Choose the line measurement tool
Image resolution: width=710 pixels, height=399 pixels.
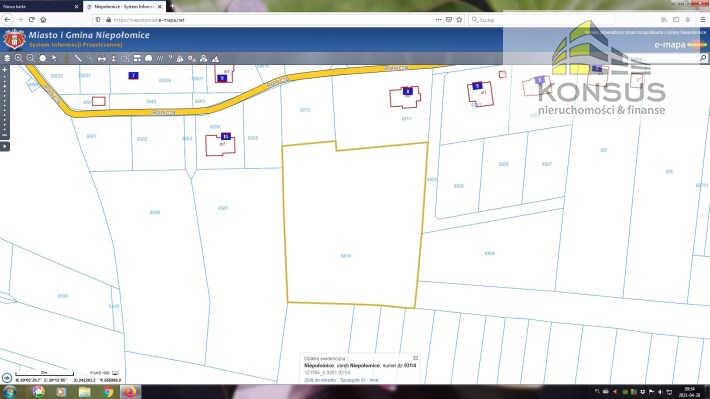coord(78,58)
